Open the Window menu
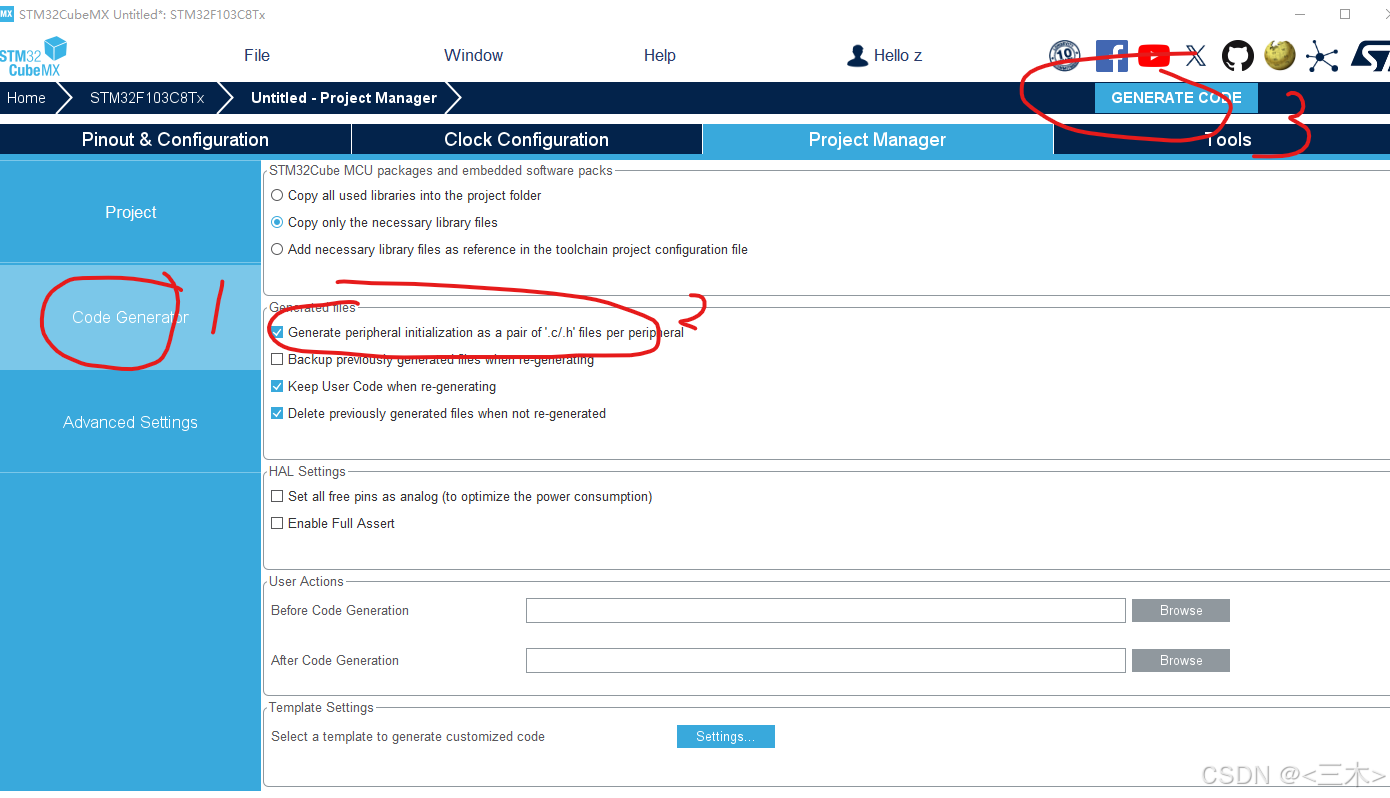1390x798 pixels. pos(474,56)
